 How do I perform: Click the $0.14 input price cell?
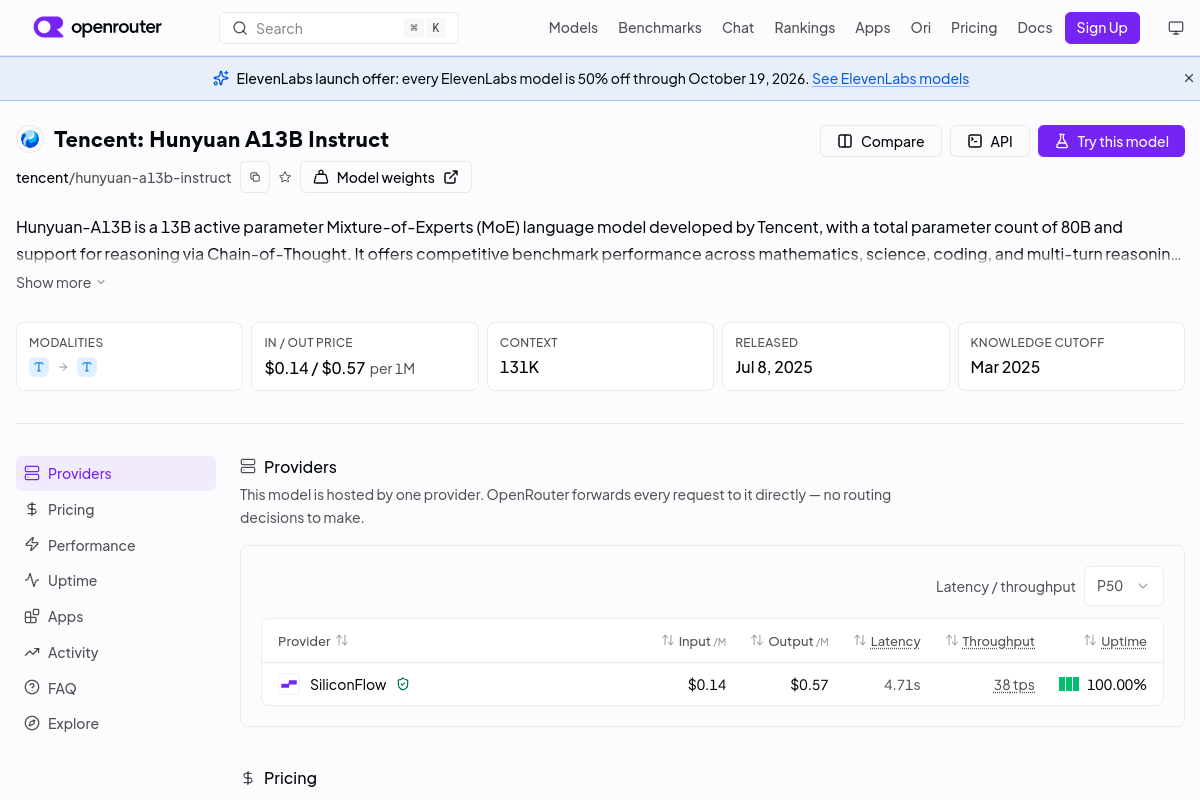(707, 685)
